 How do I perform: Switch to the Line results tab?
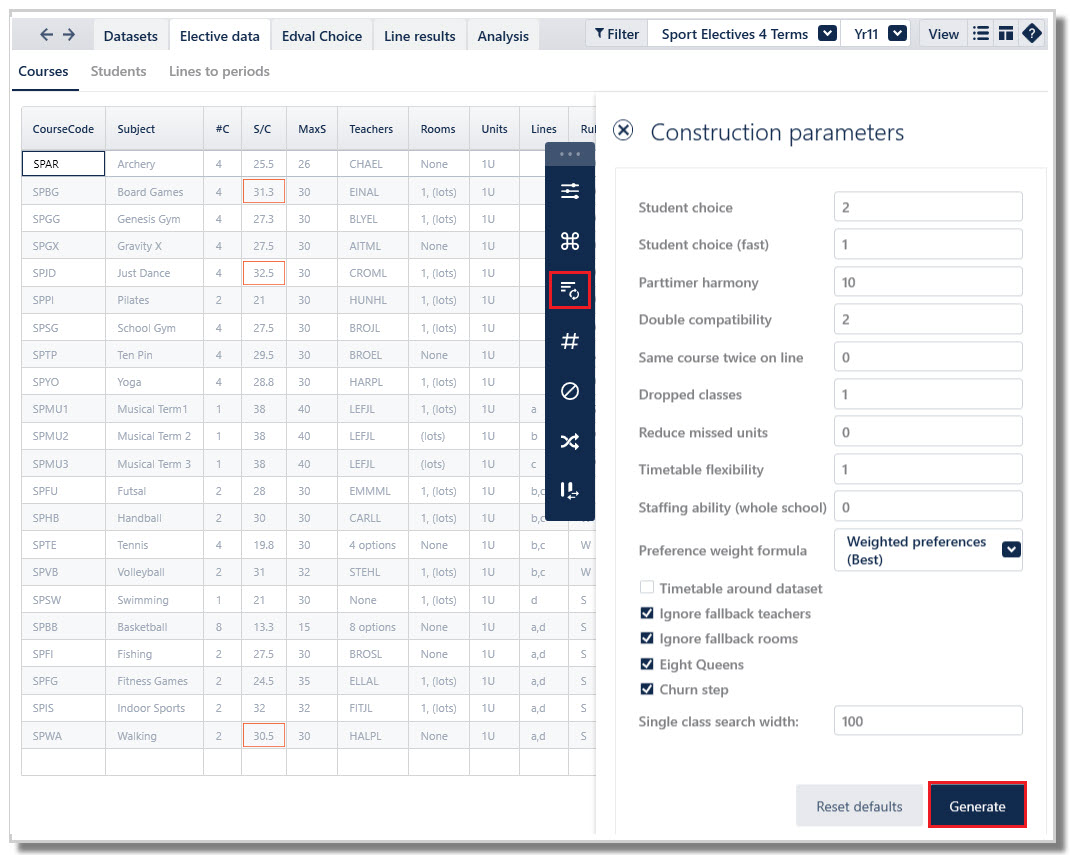420,35
